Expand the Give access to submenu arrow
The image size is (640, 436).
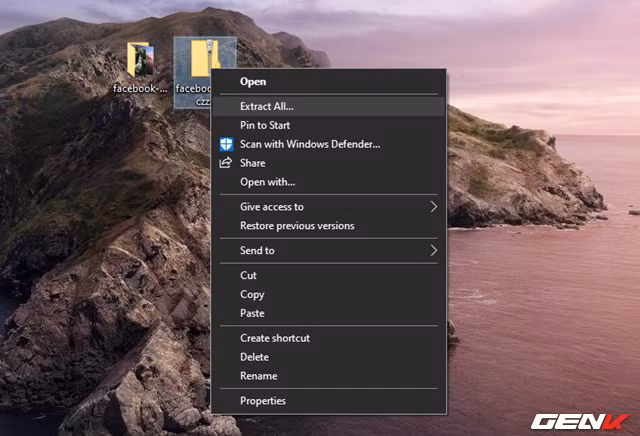coord(434,207)
